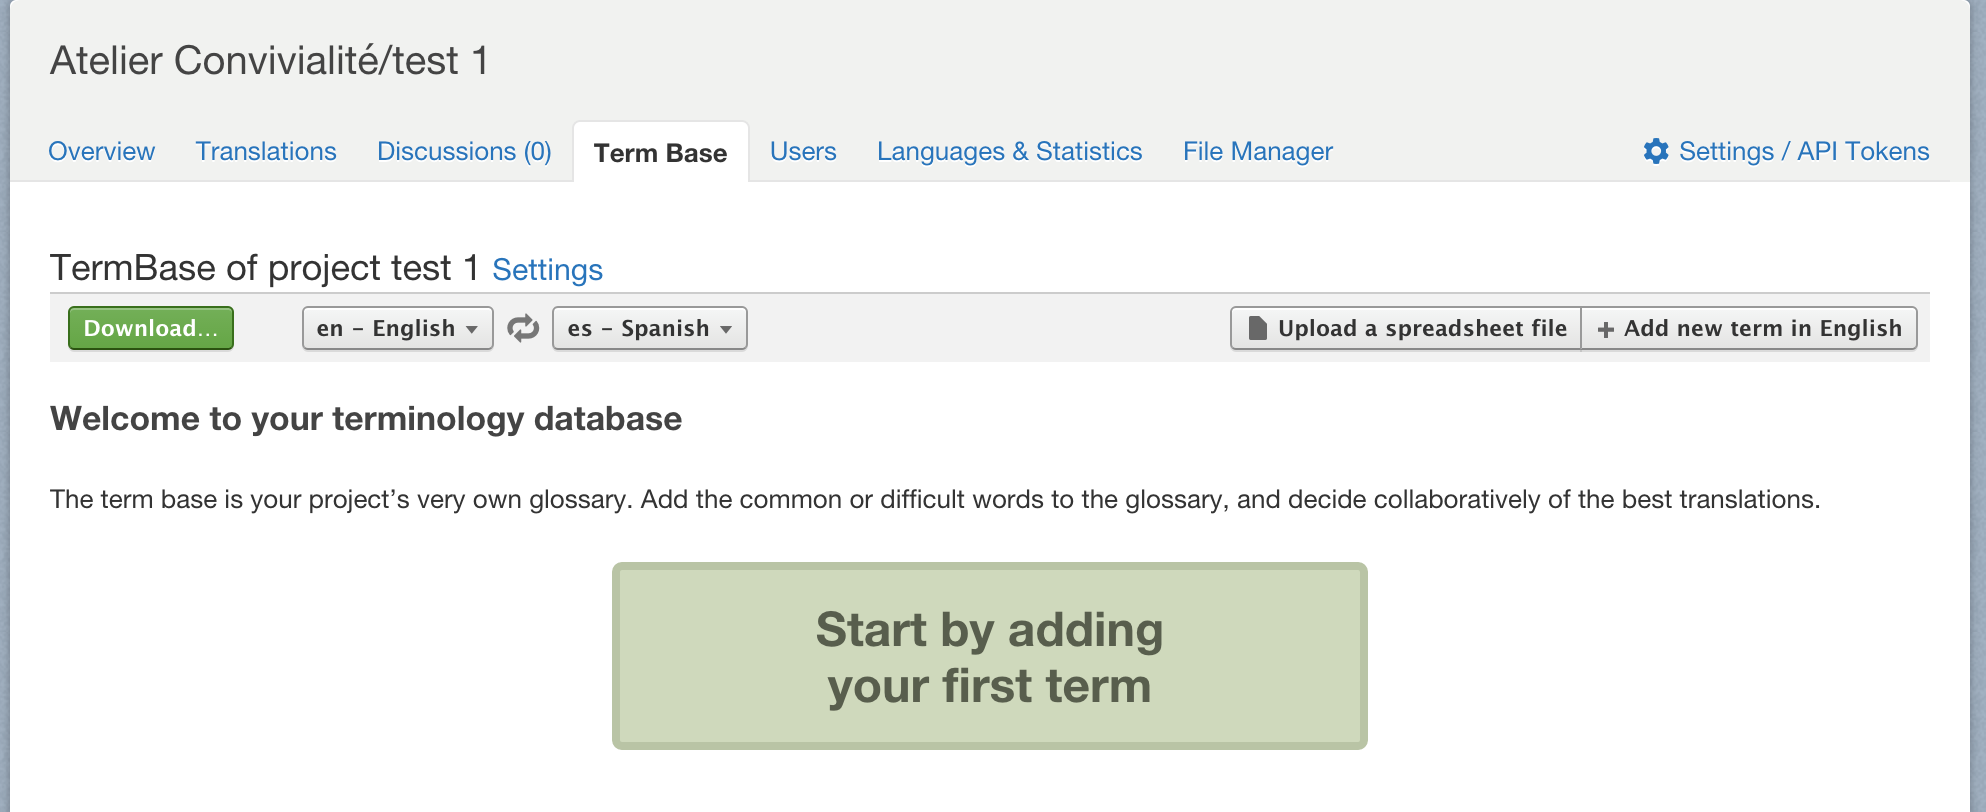This screenshot has height=812, width=1986.
Task: Go to the Discussions (0) tab
Action: (x=464, y=151)
